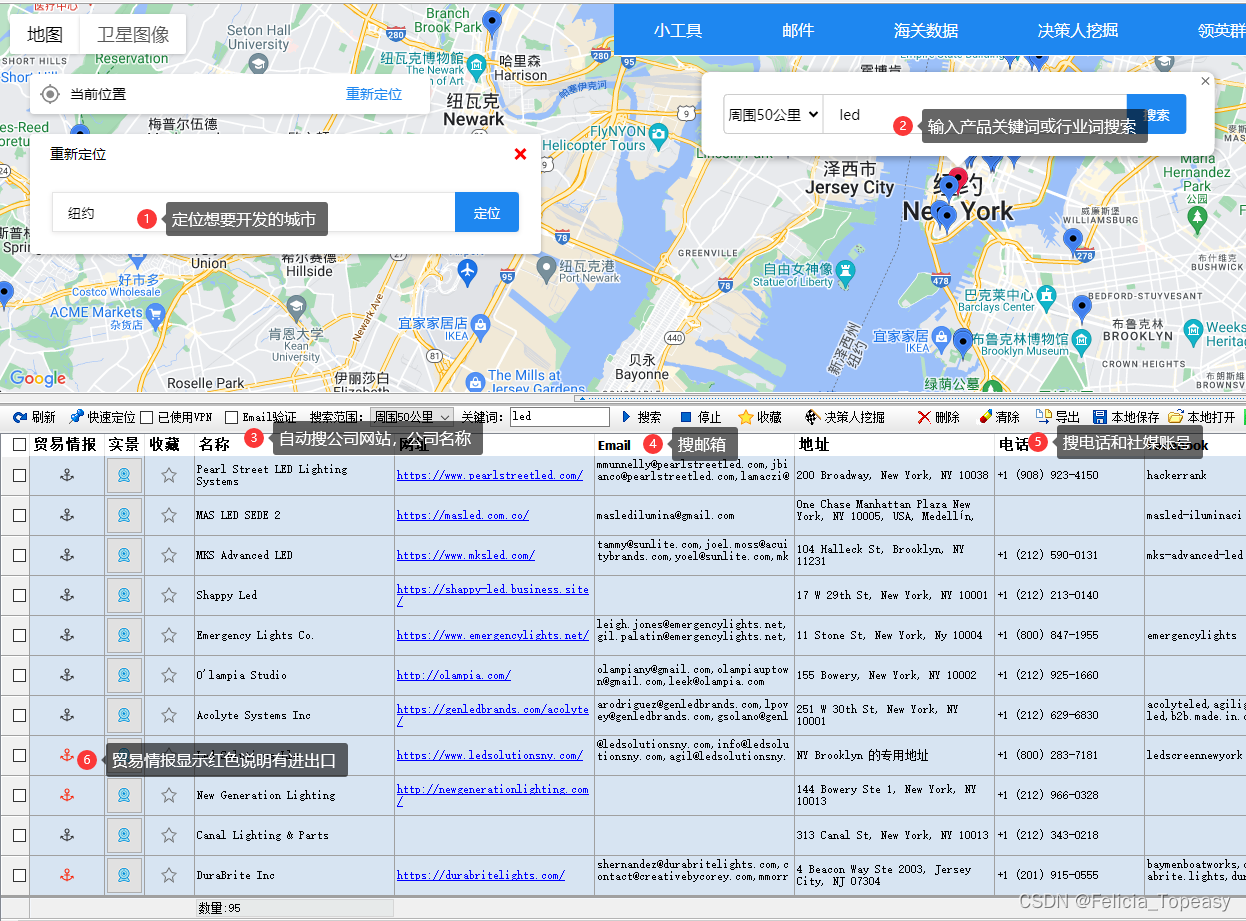The width and height of the screenshot is (1246, 921).
Task: Click the 删除 delete red X
Action: point(938,417)
